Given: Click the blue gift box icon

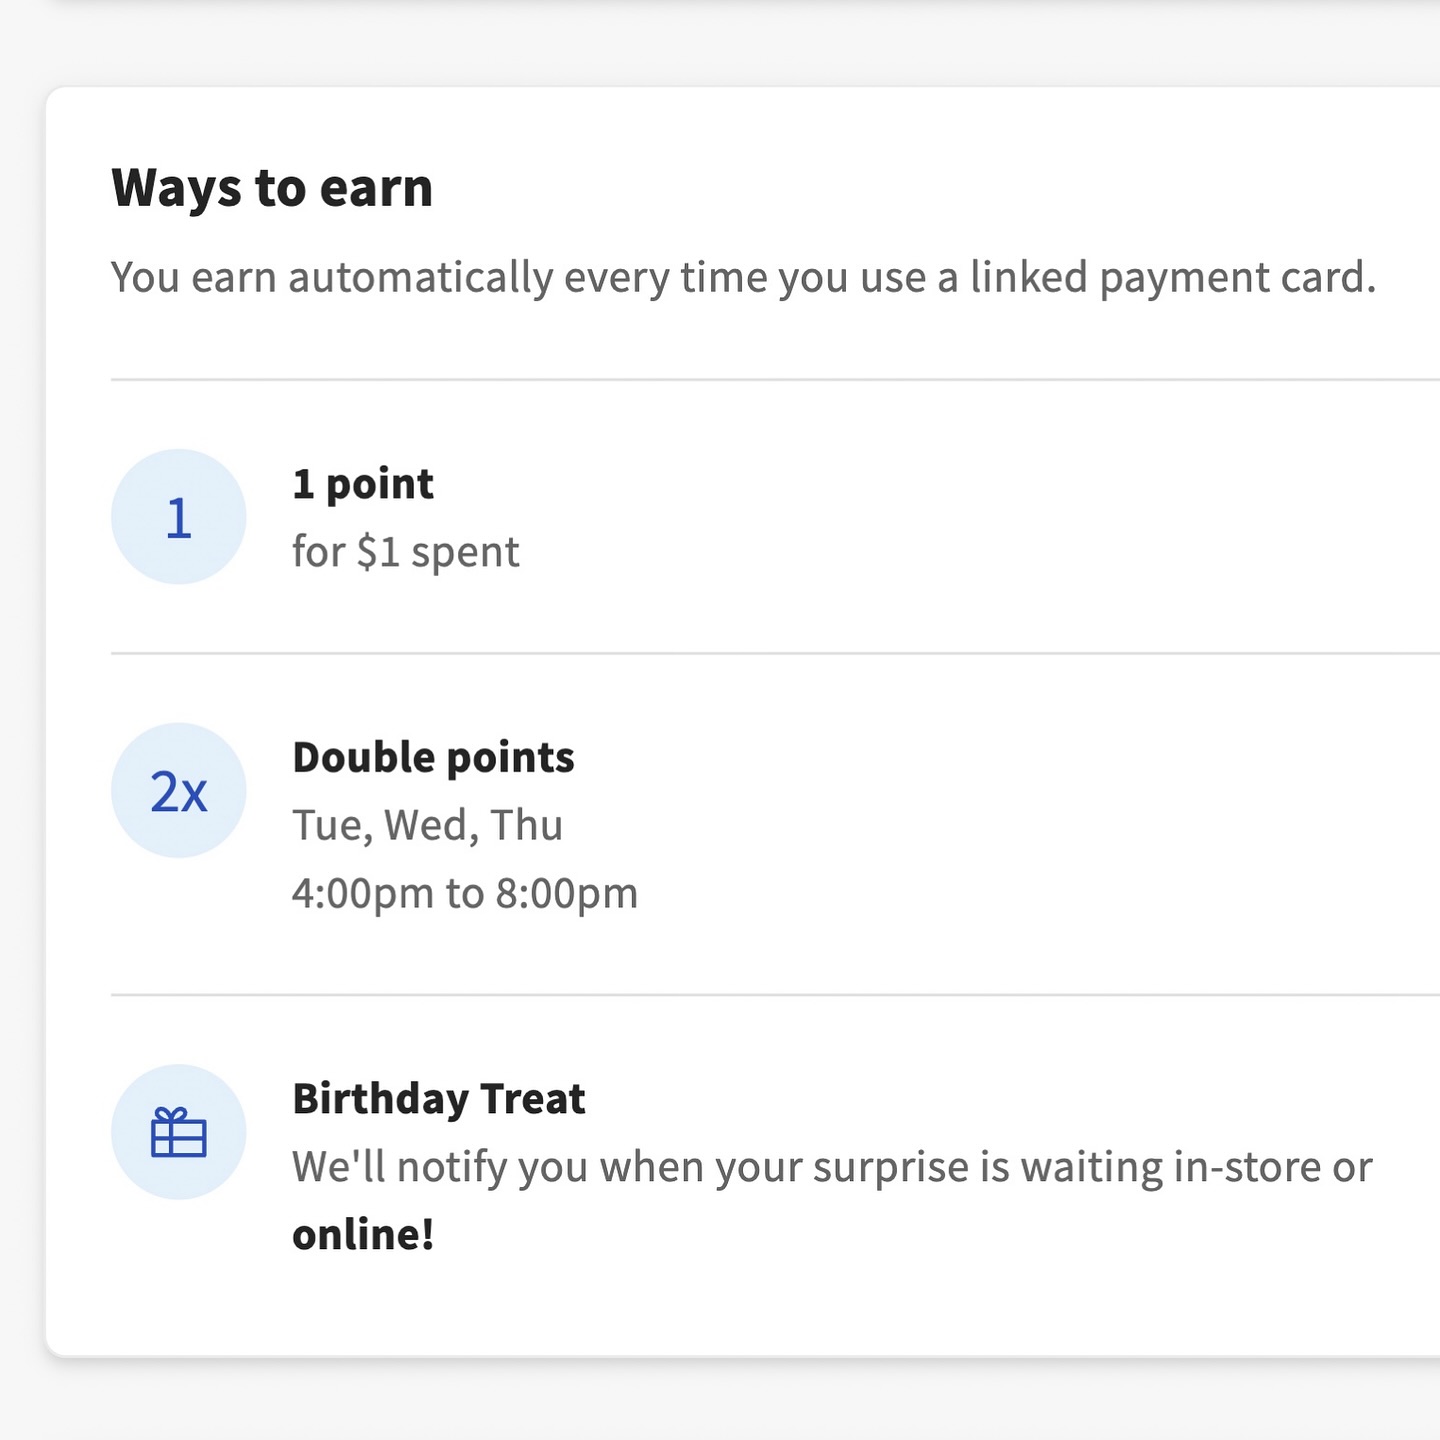Looking at the screenshot, I should pos(178,1132).
